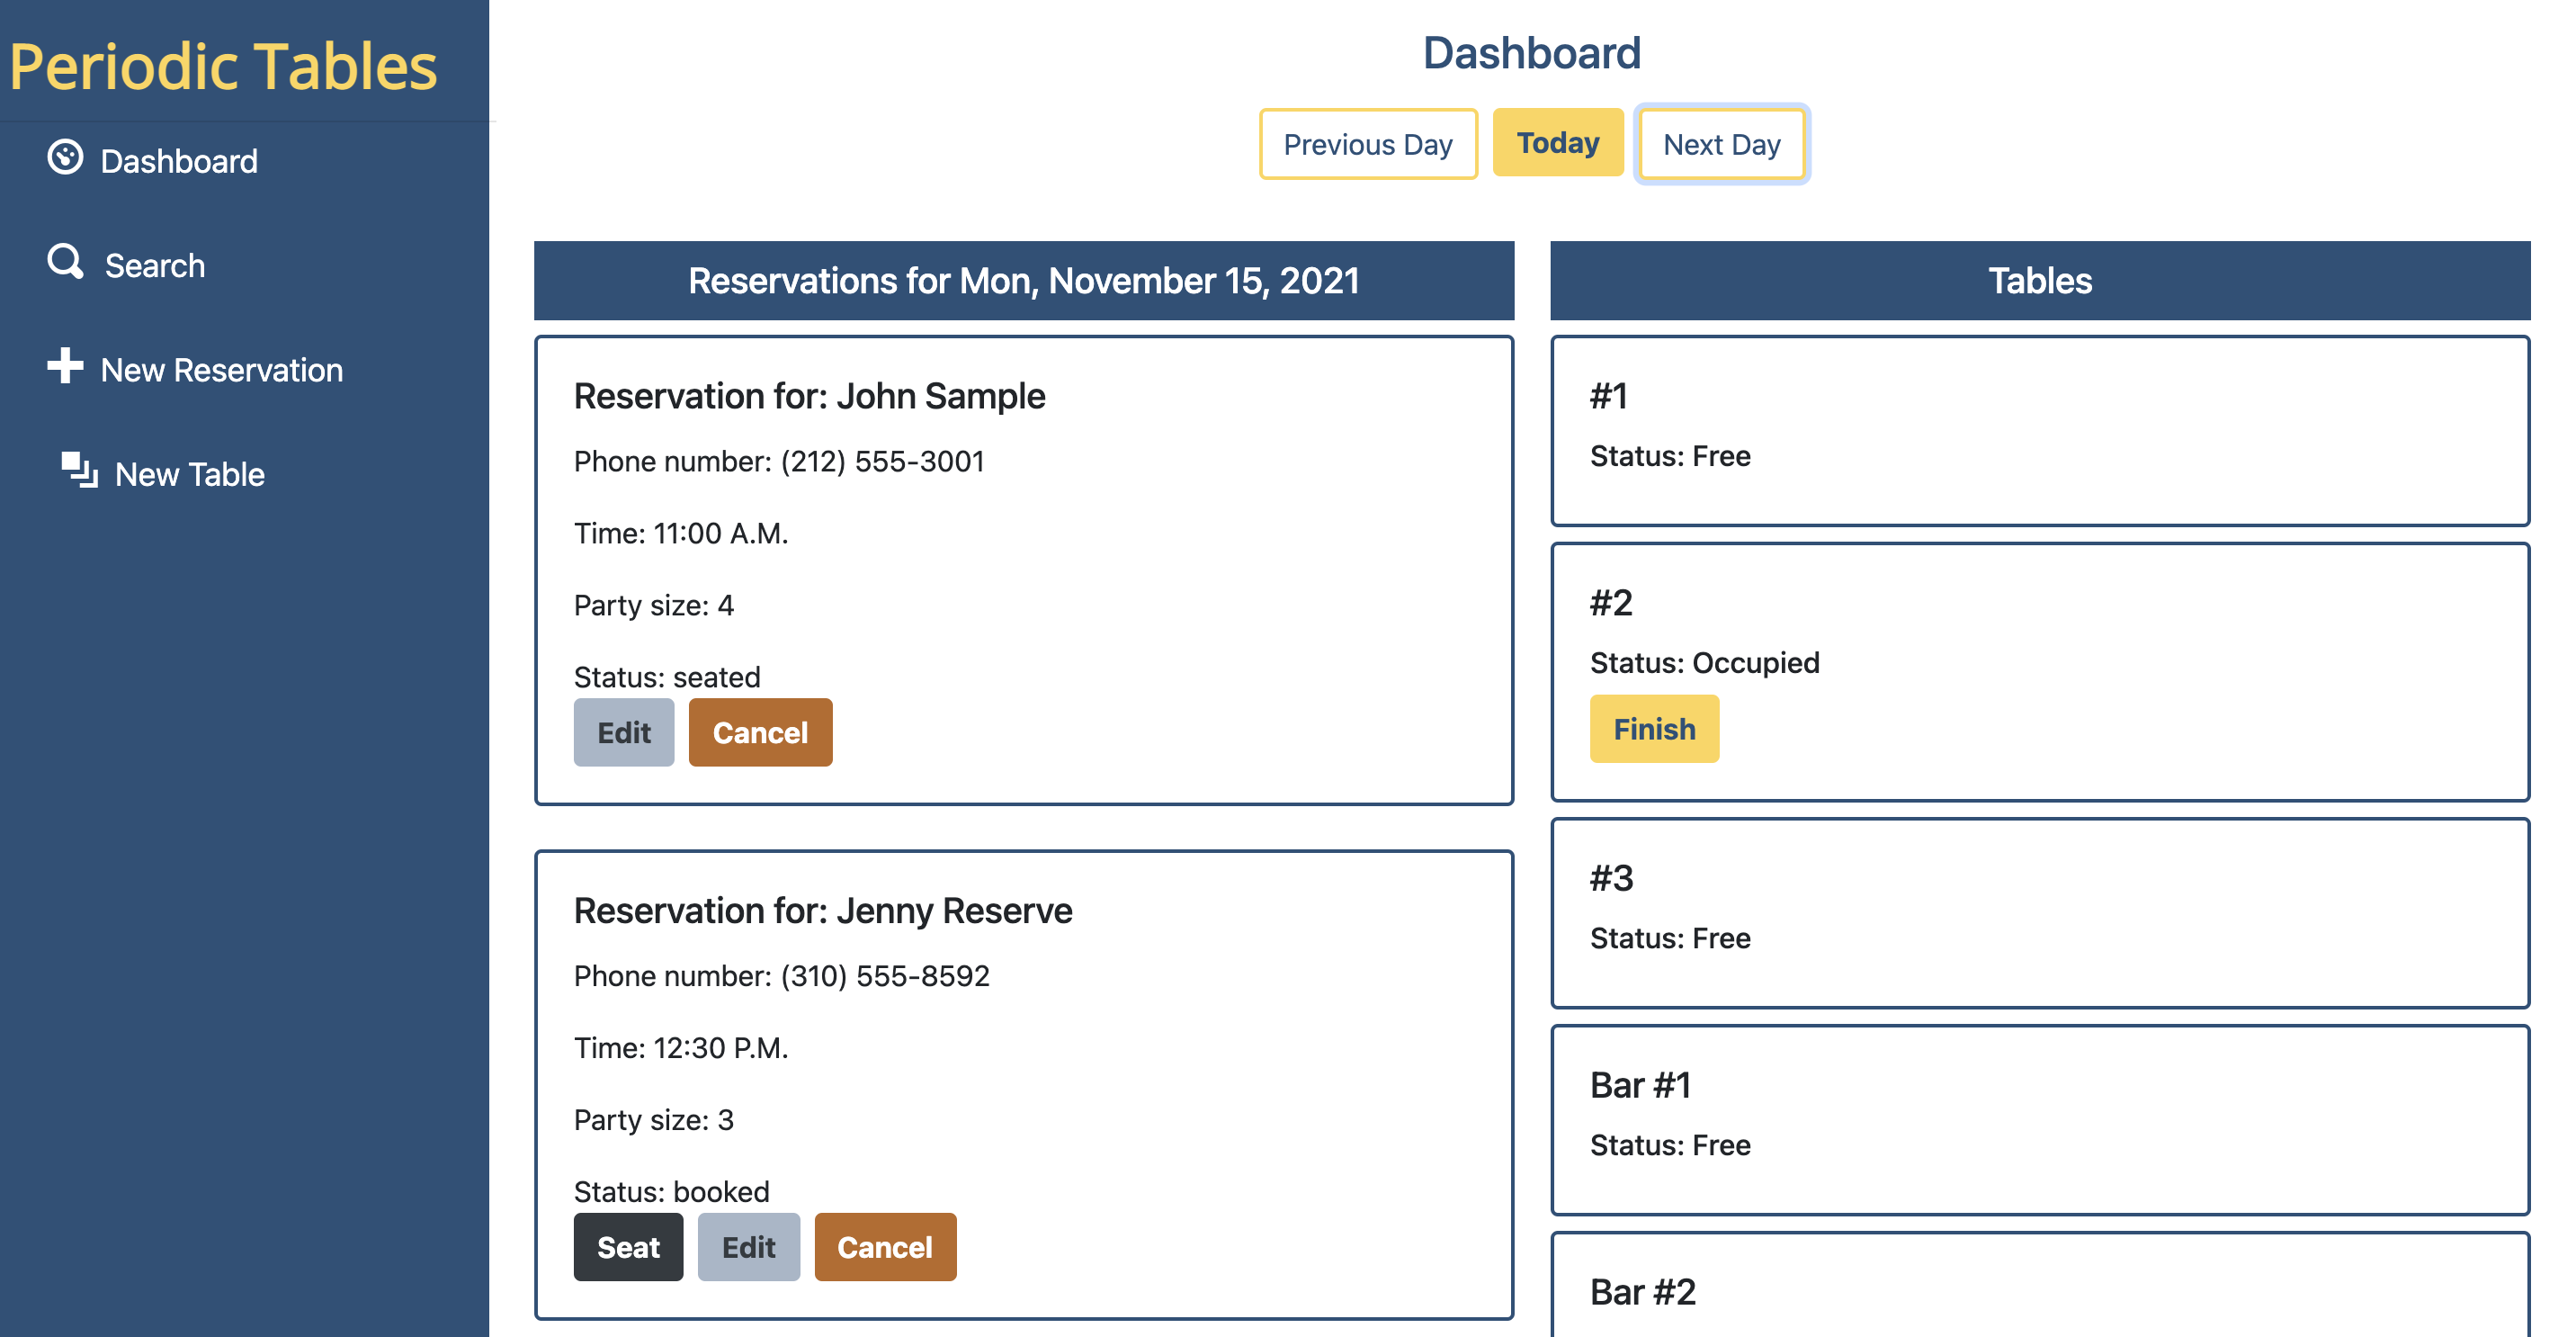Viewport: 2576px width, 1337px height.
Task: Click Edit for Jenny Reserve reservation
Action: tap(748, 1245)
